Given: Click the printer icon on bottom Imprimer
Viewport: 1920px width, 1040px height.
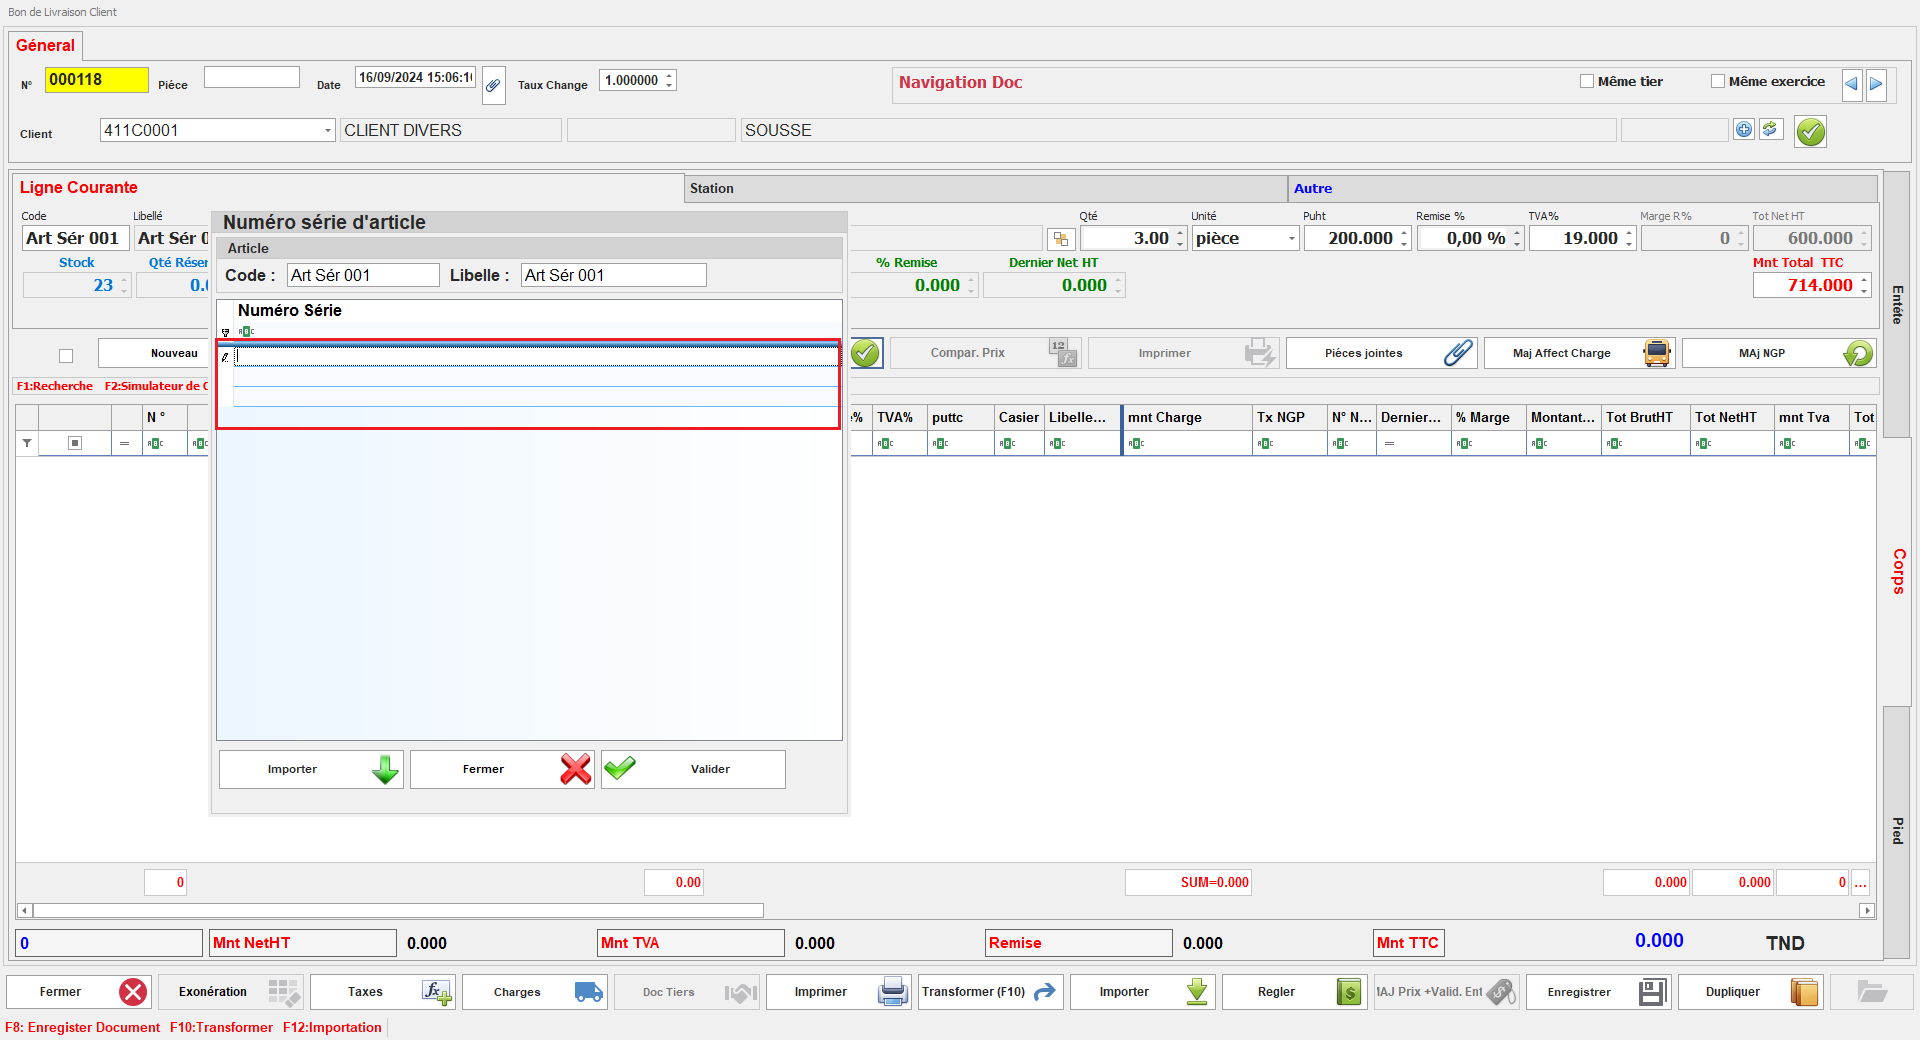Looking at the screenshot, I should point(893,992).
